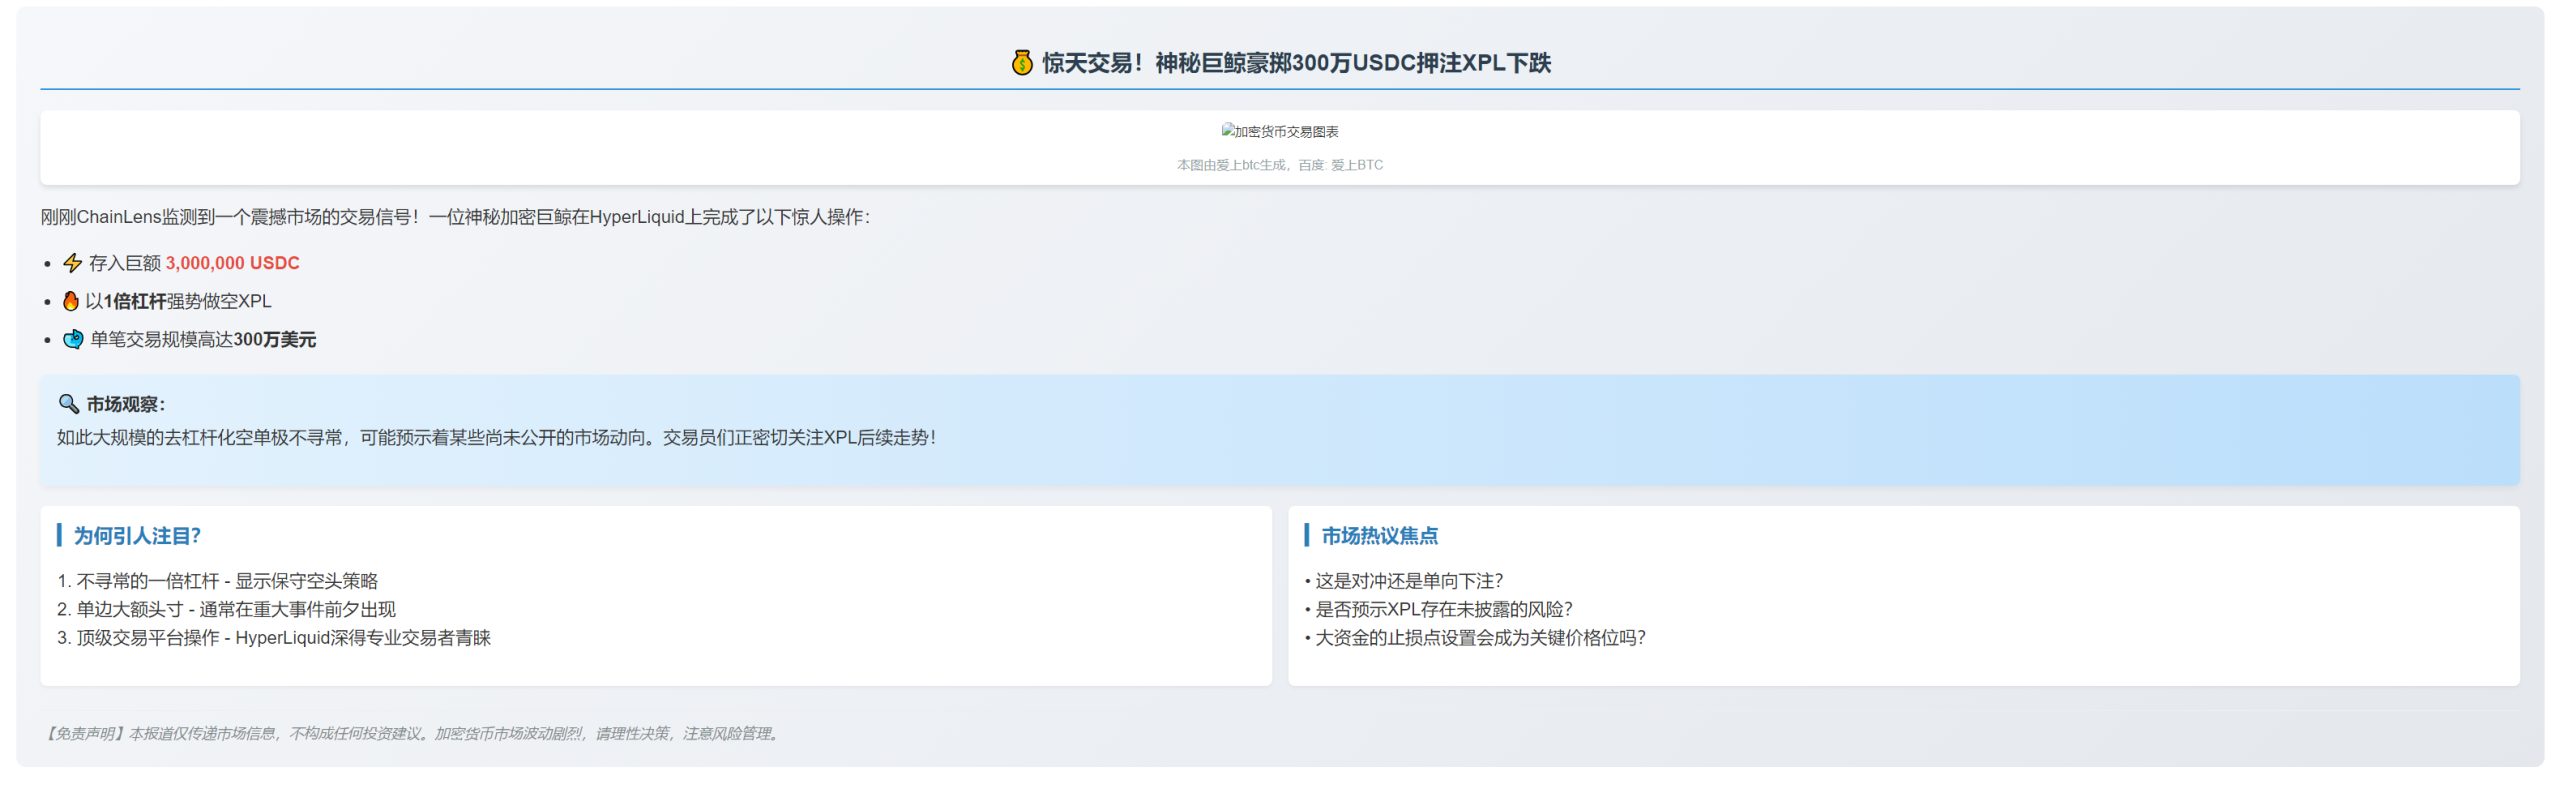Screen dimensions: 2560x793
Task: Click the money bag emoji in title
Action: pos(1021,63)
